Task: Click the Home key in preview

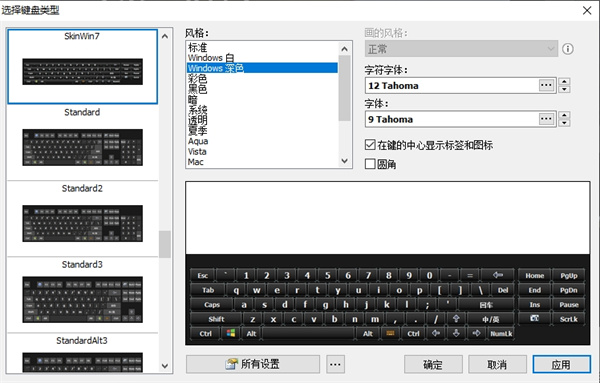Action: pos(535,275)
